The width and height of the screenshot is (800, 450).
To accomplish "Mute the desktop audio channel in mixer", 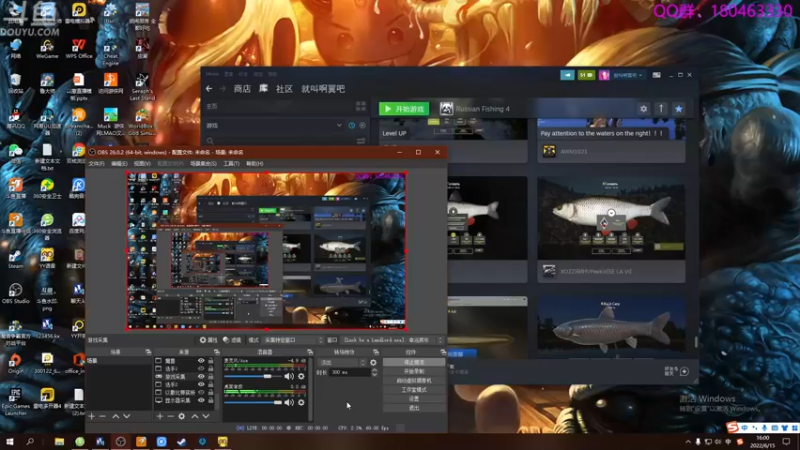I will [x=289, y=403].
